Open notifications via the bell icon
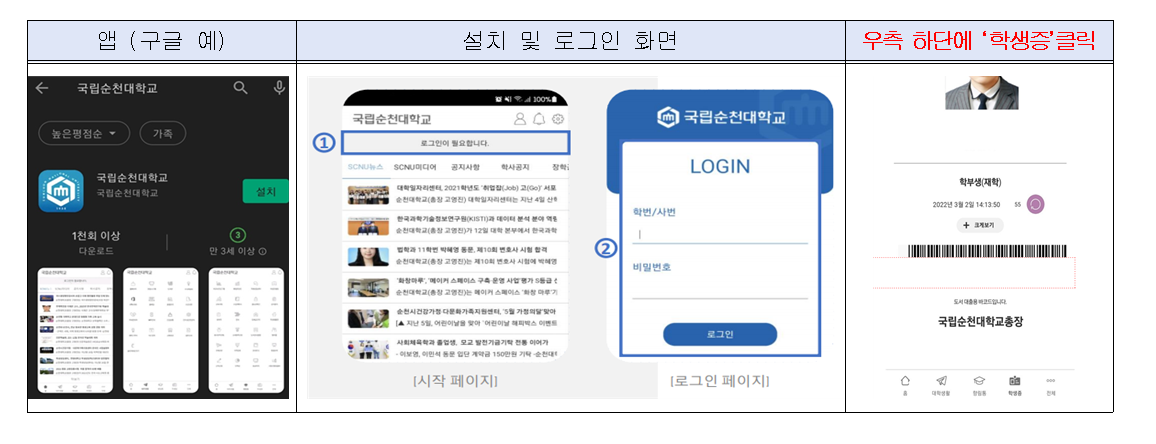This screenshot has height=444, width=1156. 539,119
